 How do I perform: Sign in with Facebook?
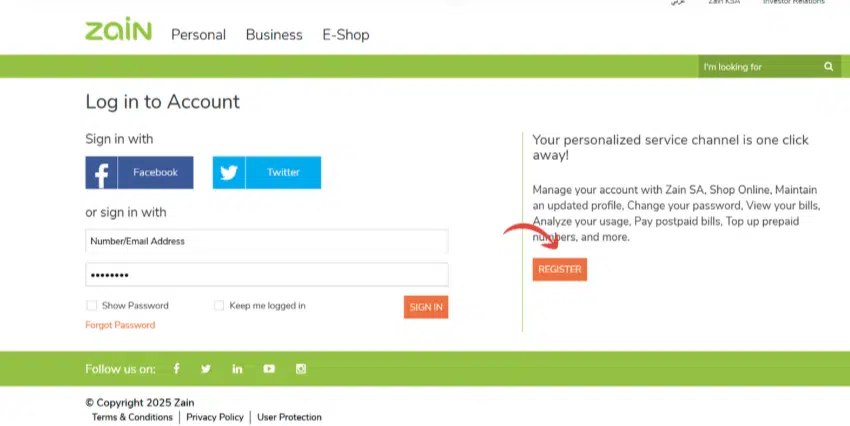140,173
